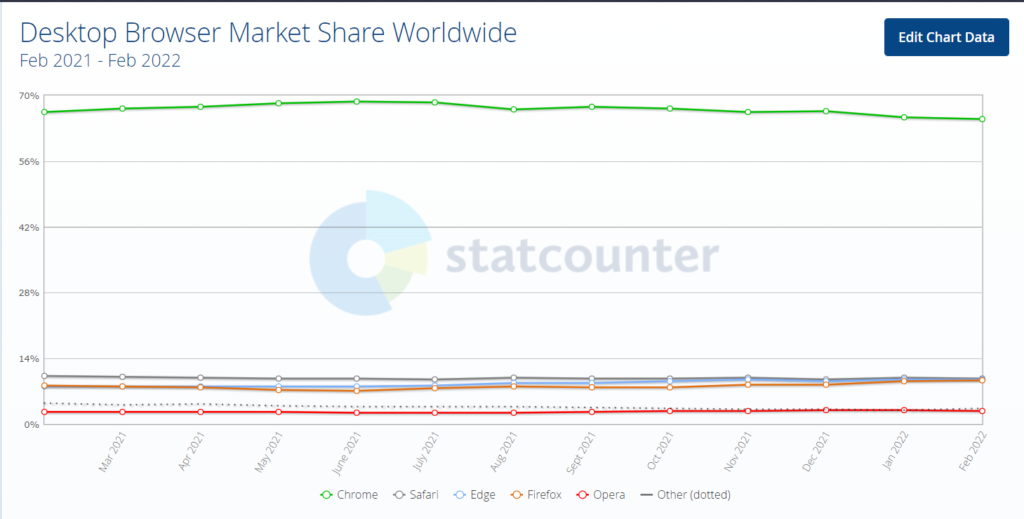Click the Edit Chart Data button
The height and width of the screenshot is (519, 1024).
946,37
